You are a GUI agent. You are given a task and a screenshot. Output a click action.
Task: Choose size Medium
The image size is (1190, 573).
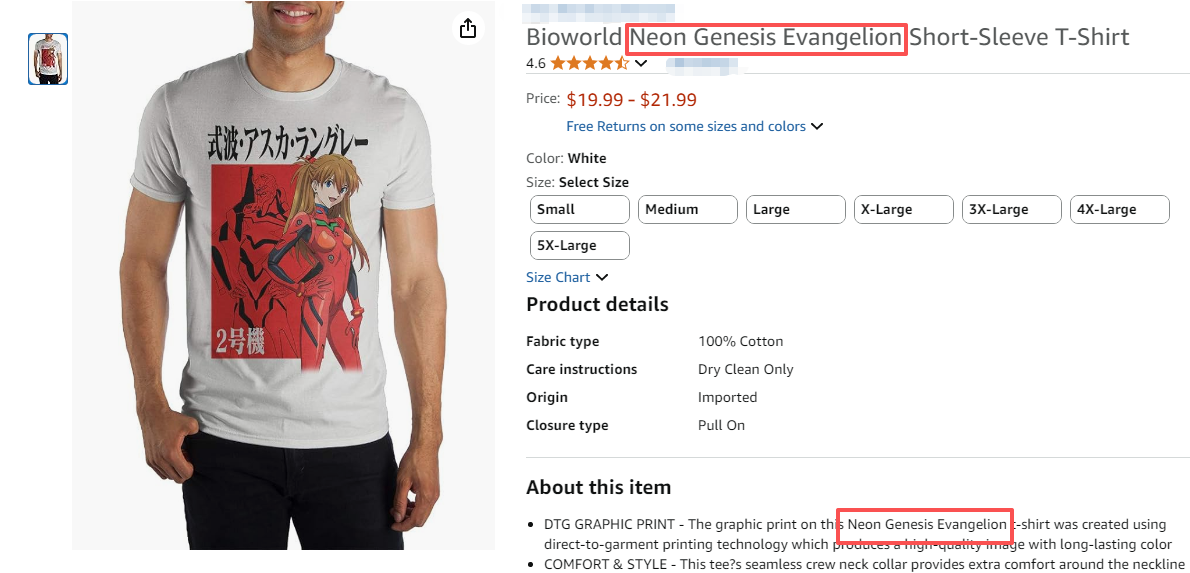coord(687,209)
